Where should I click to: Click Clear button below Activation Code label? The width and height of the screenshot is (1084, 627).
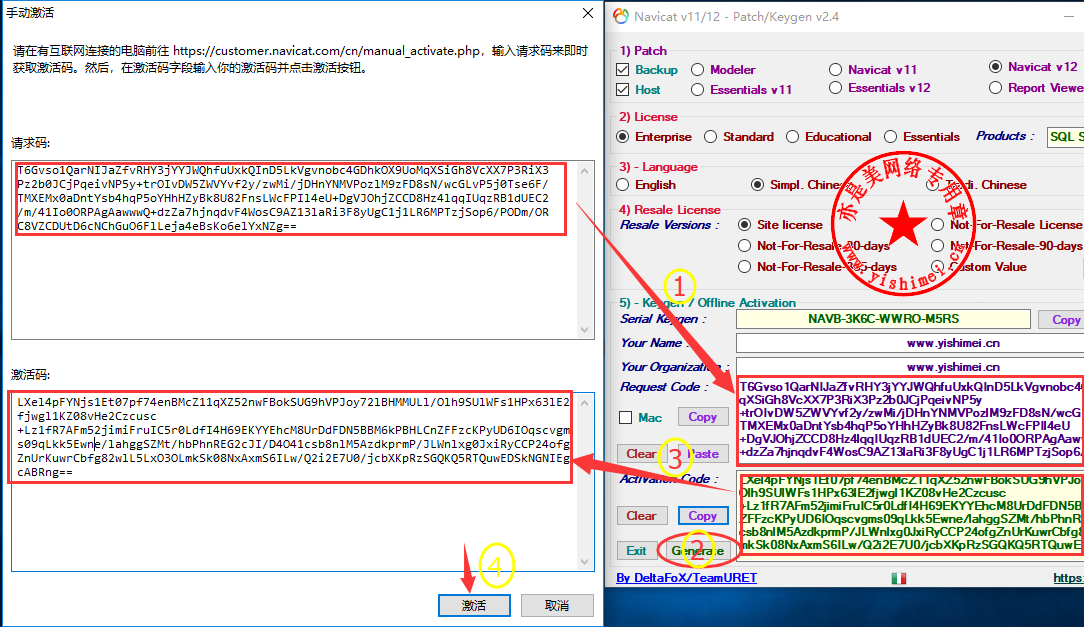(x=642, y=516)
